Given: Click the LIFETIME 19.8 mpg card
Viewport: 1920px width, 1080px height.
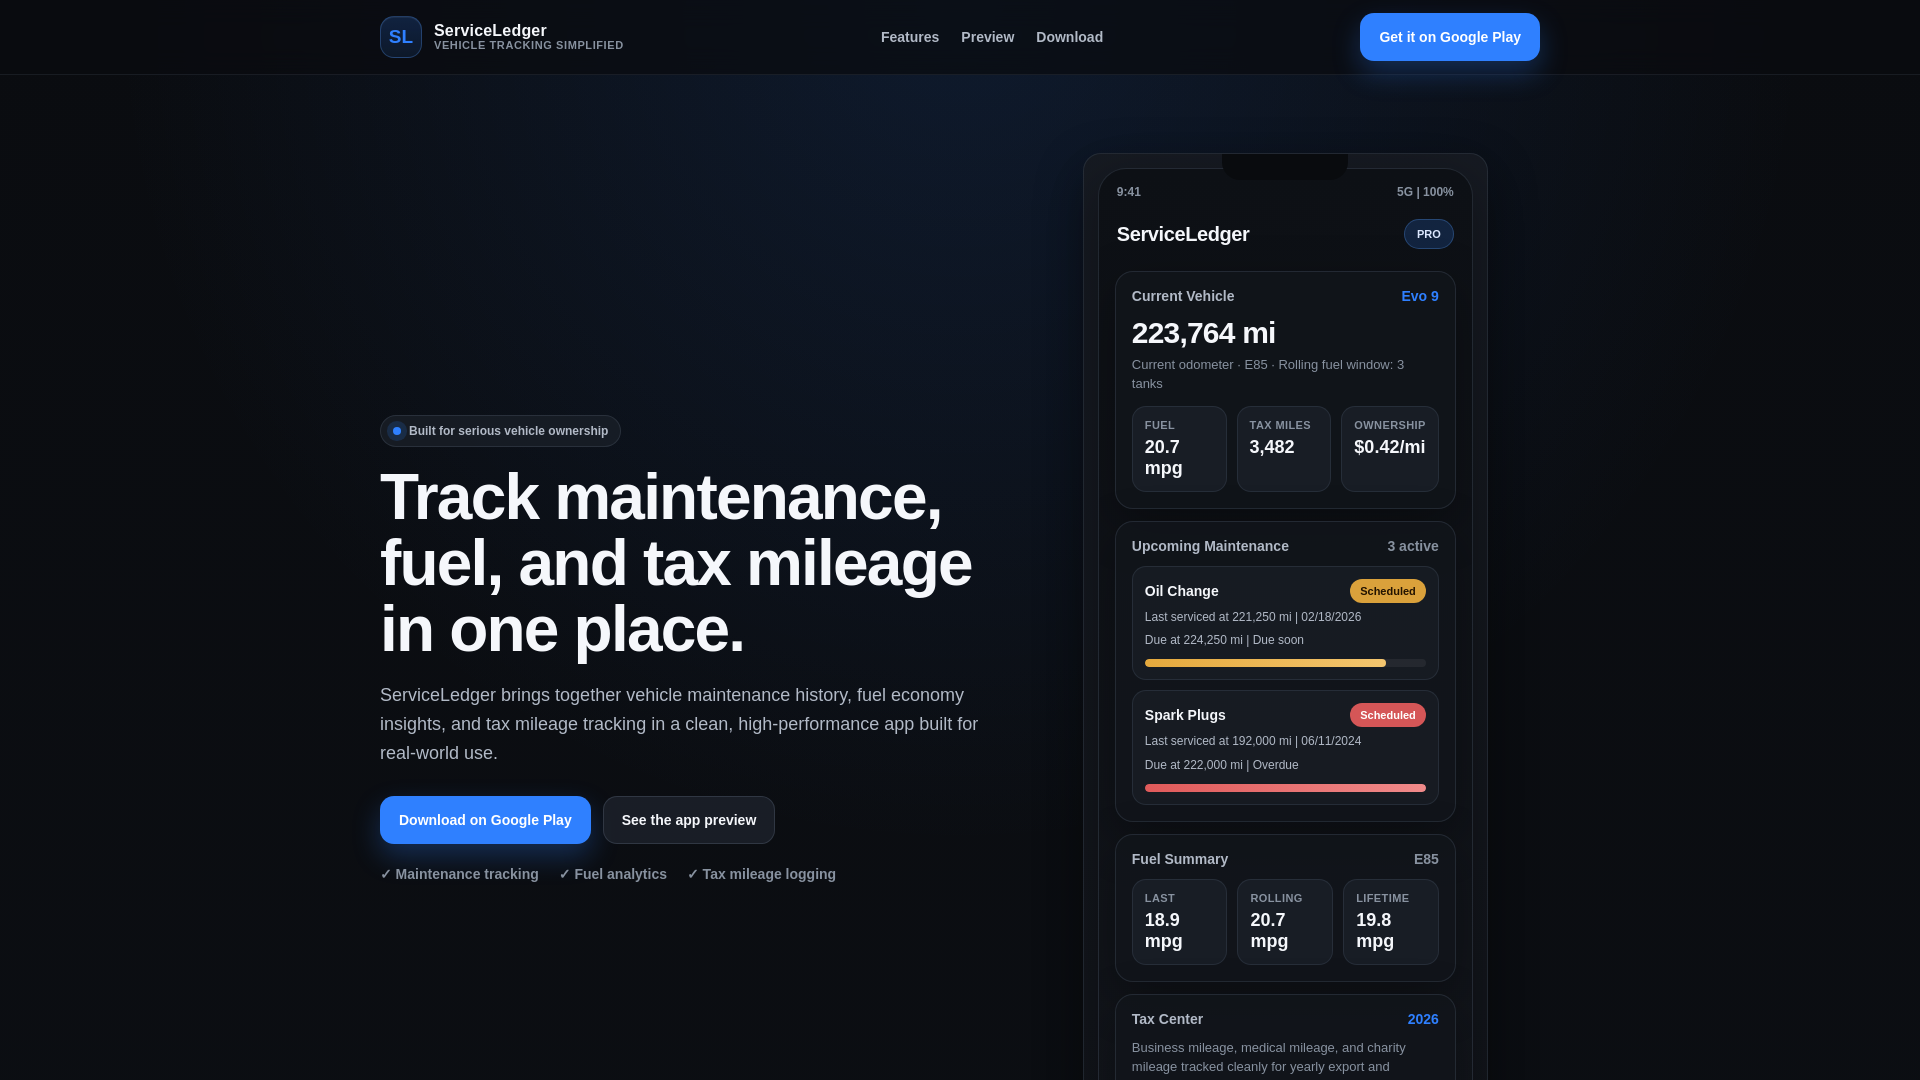Looking at the screenshot, I should [1391, 922].
